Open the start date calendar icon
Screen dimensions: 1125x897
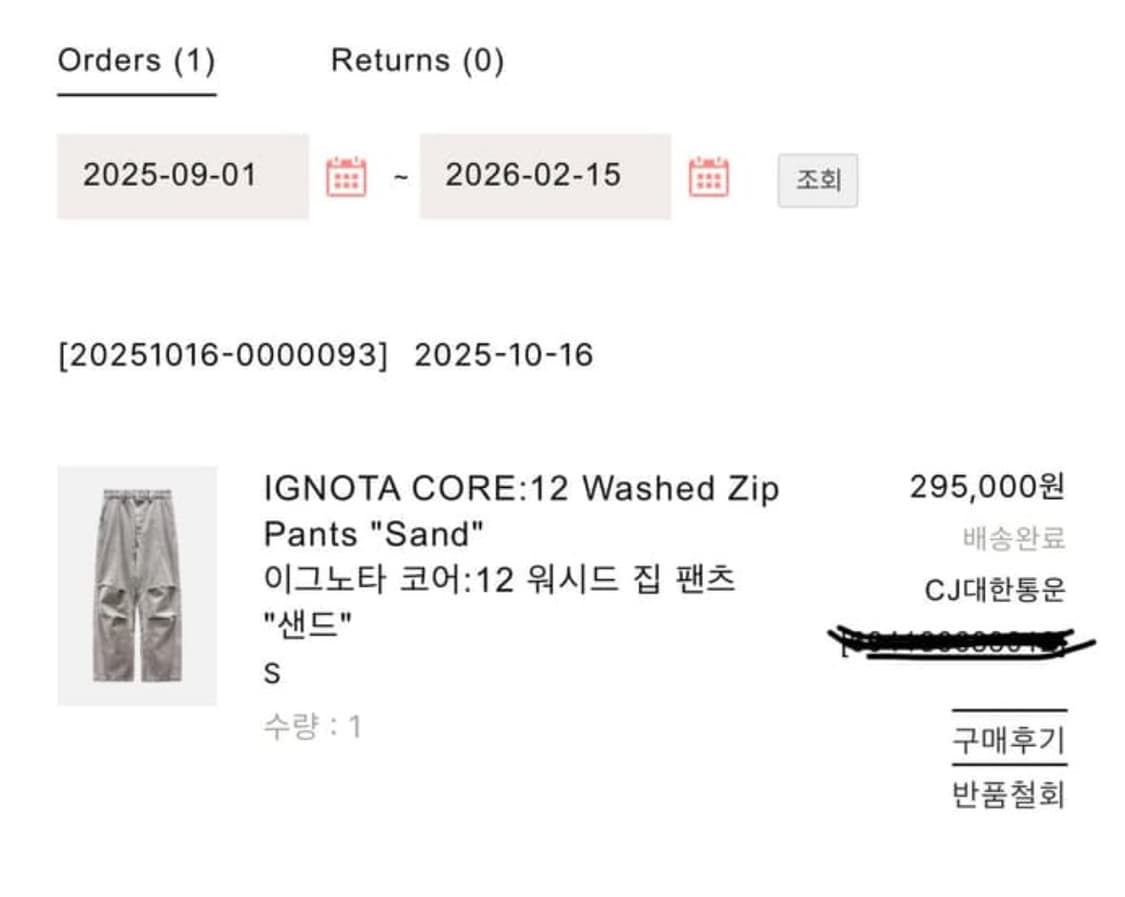[x=345, y=176]
